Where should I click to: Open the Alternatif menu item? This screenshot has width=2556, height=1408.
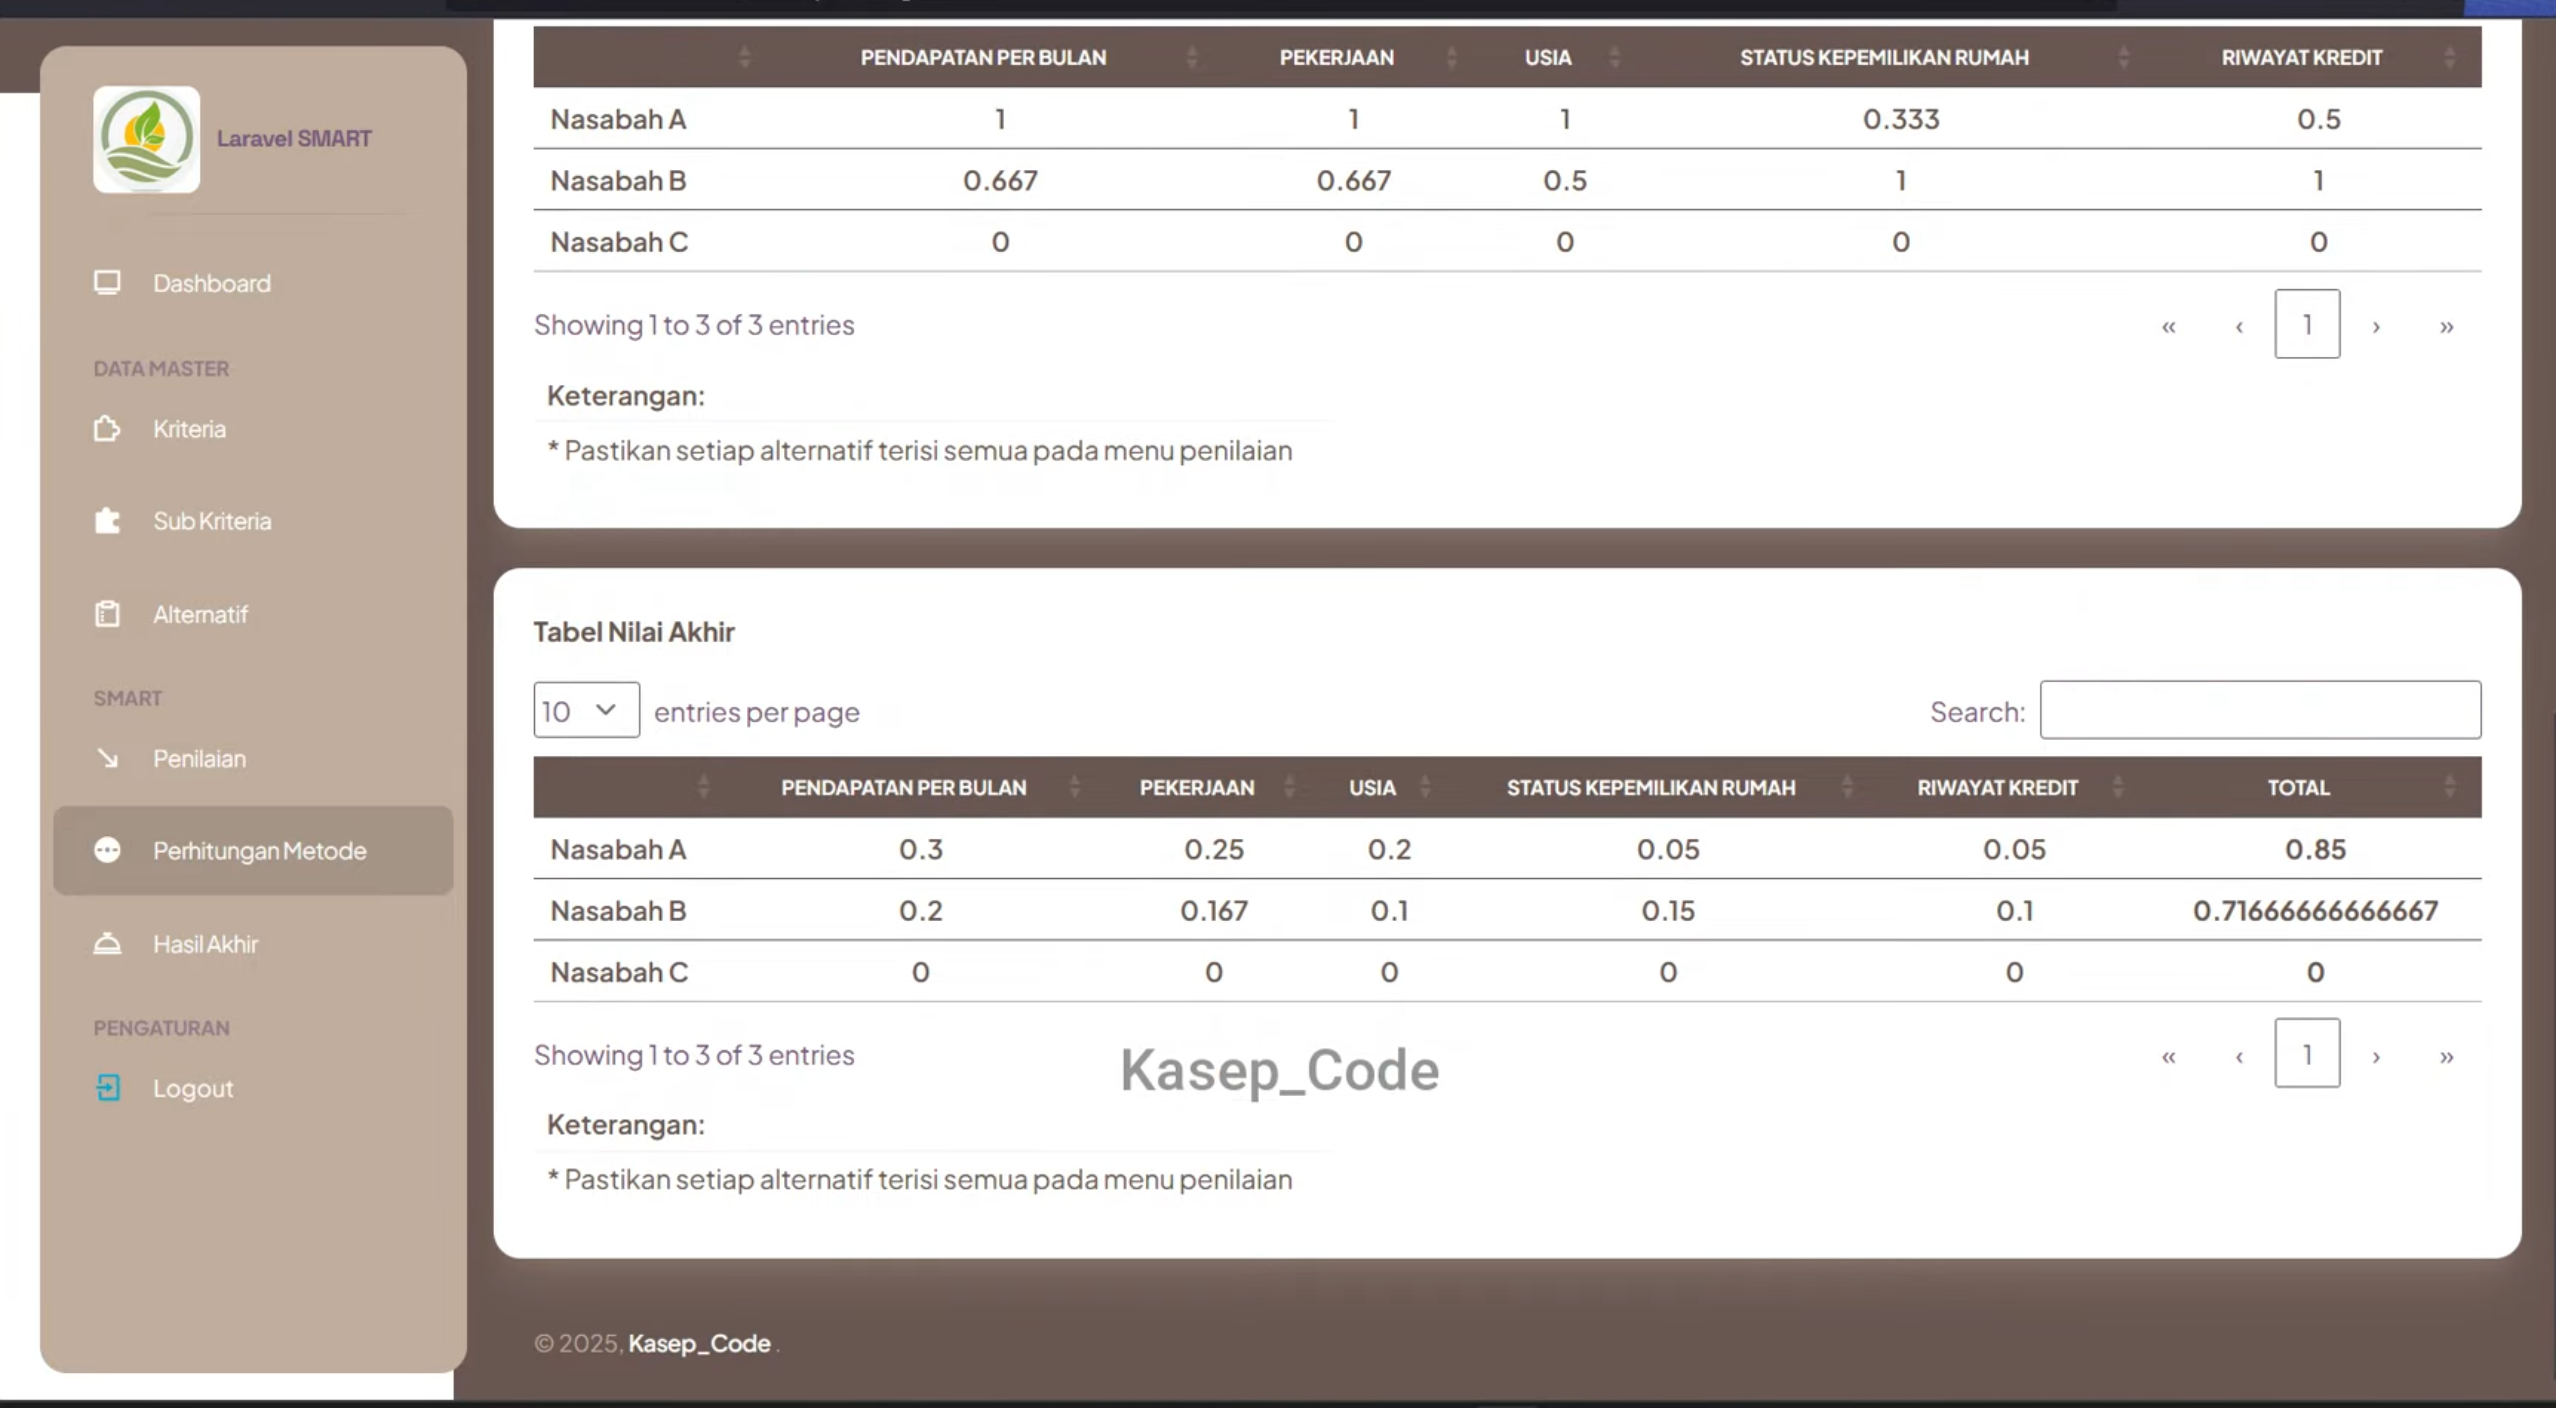(253, 614)
